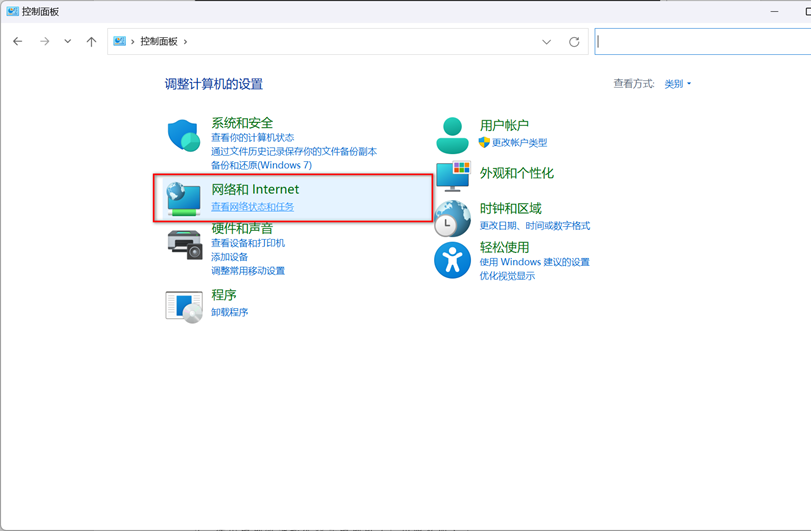Click 使用 Windows 建议的设置 link
The width and height of the screenshot is (811, 531).
534,262
